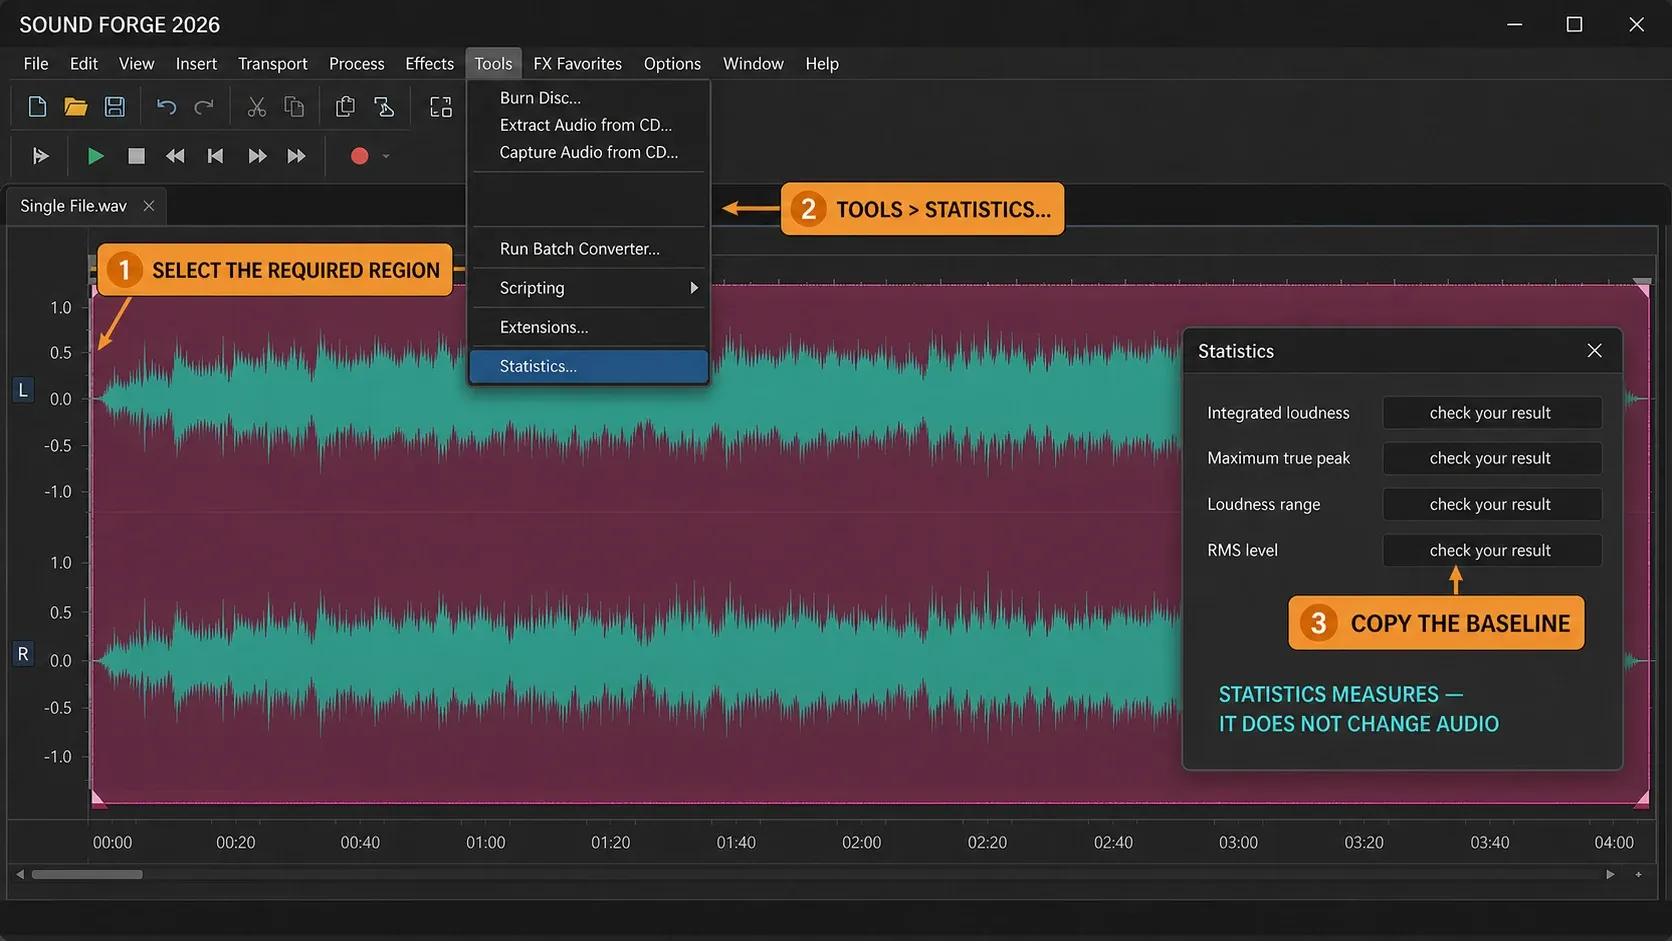
Task: Open the Window menu
Action: [x=753, y=63]
